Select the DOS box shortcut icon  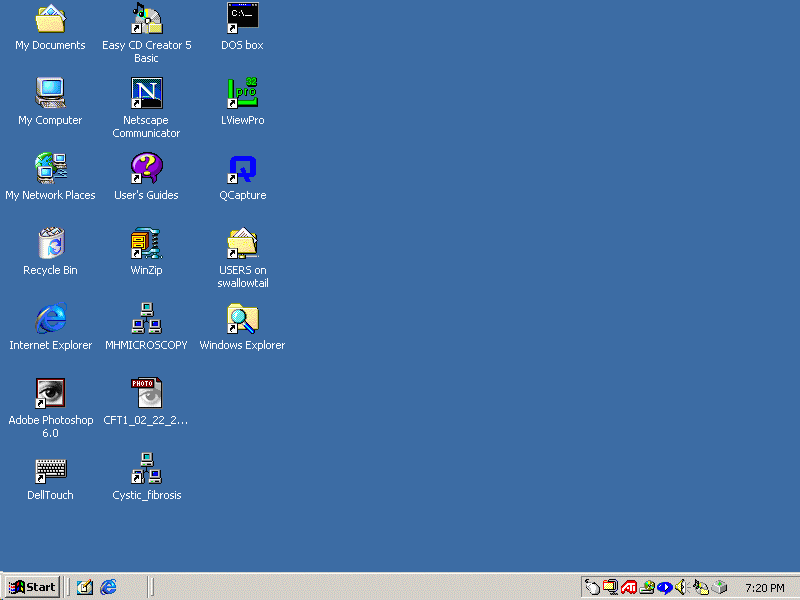tap(242, 18)
